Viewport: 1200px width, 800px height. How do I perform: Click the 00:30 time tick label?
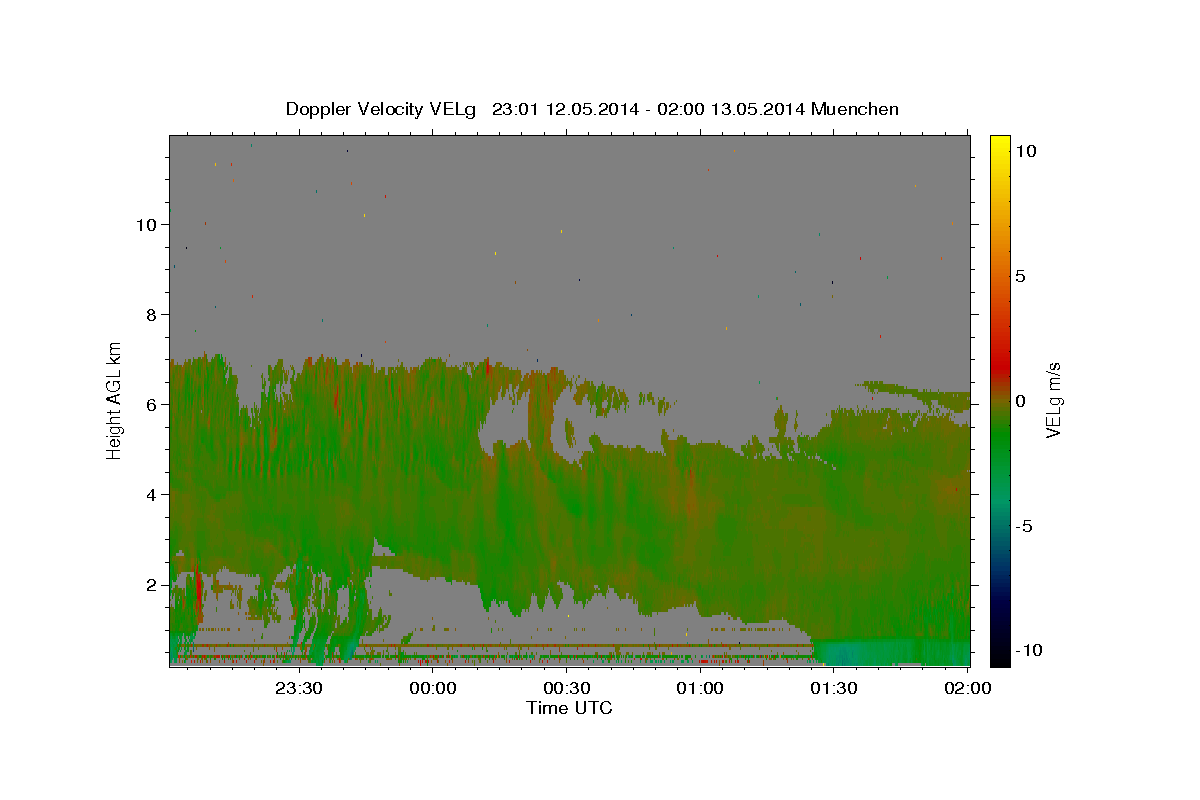pyautogui.click(x=566, y=688)
